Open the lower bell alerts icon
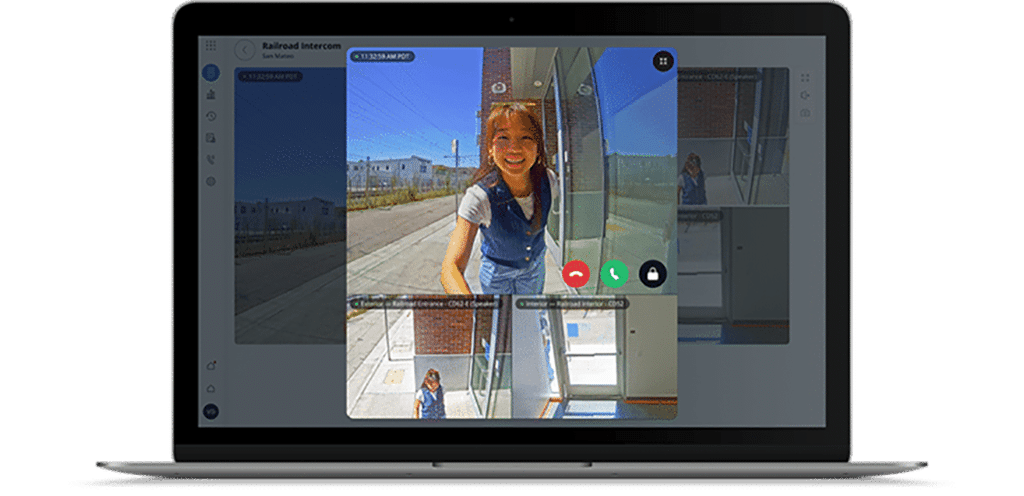Viewport: 1024px width, 496px height. coord(210,388)
